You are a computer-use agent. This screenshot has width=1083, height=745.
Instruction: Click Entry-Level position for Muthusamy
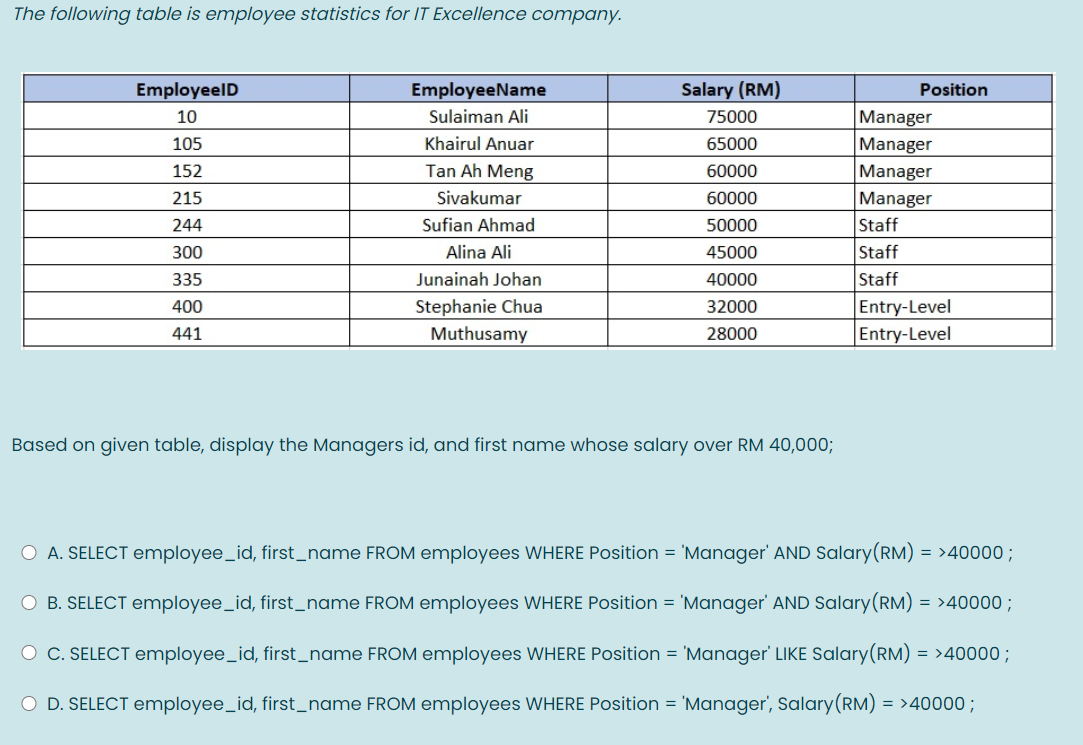pyautogui.click(x=953, y=333)
